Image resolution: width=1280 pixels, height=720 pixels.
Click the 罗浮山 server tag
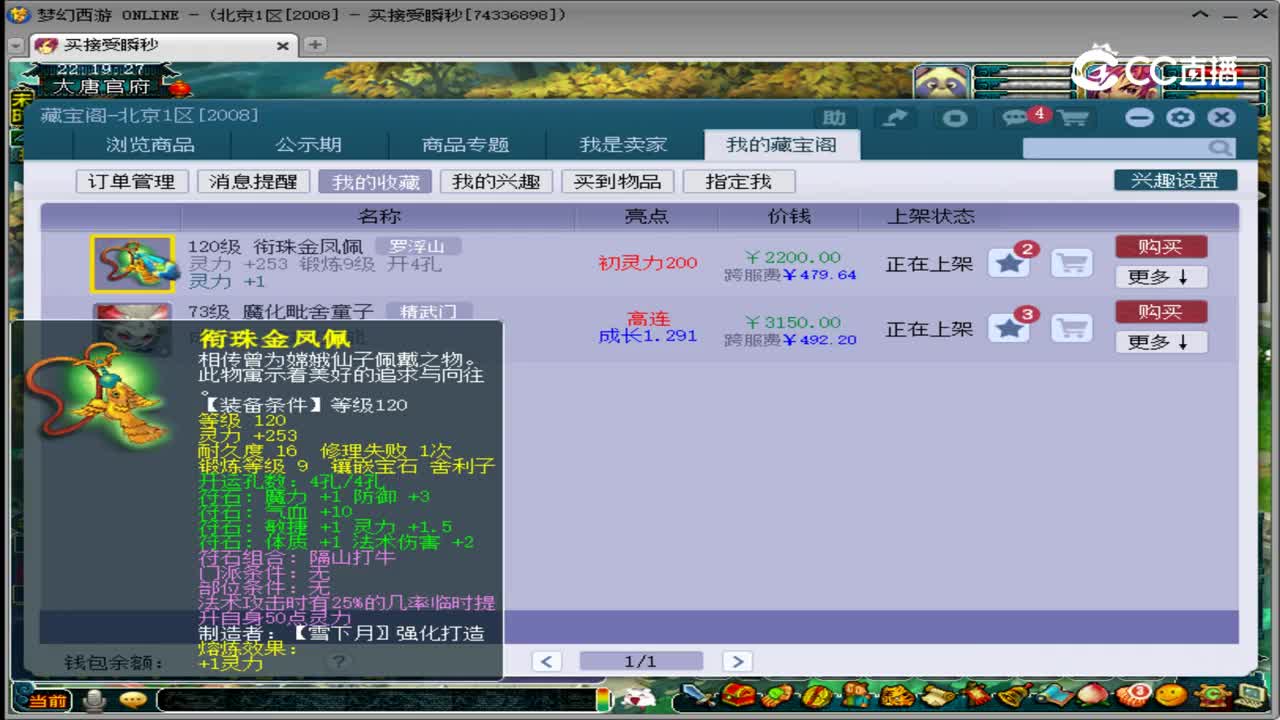(418, 246)
